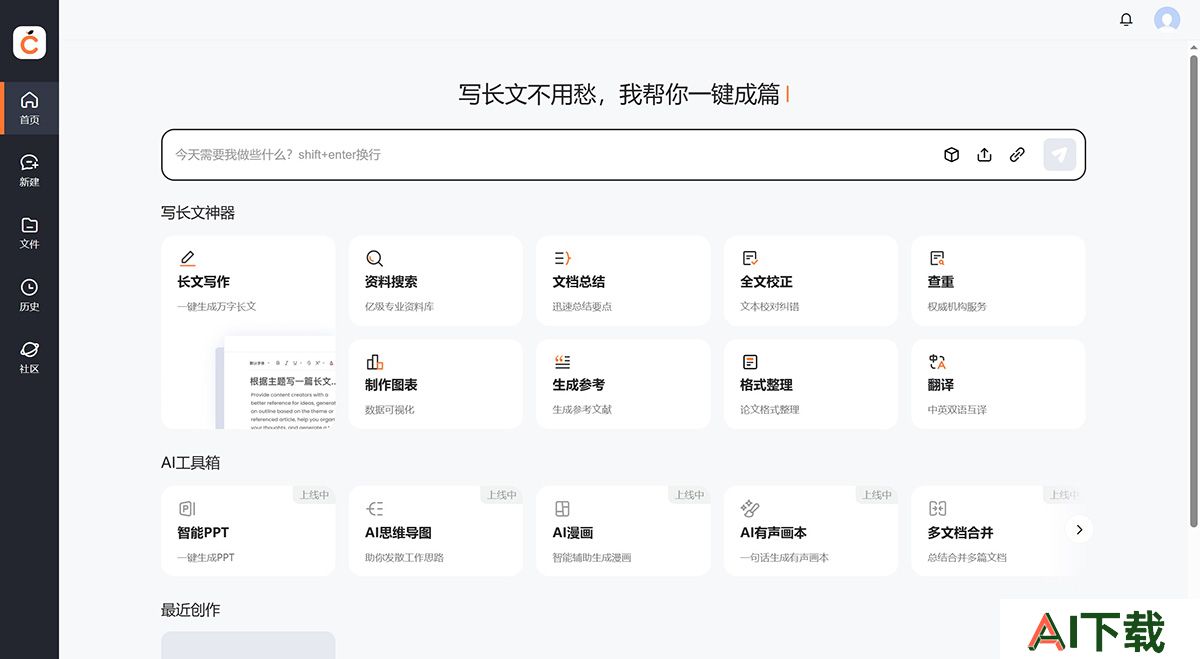Click the 中英双语互译 description text

[x=957, y=410]
